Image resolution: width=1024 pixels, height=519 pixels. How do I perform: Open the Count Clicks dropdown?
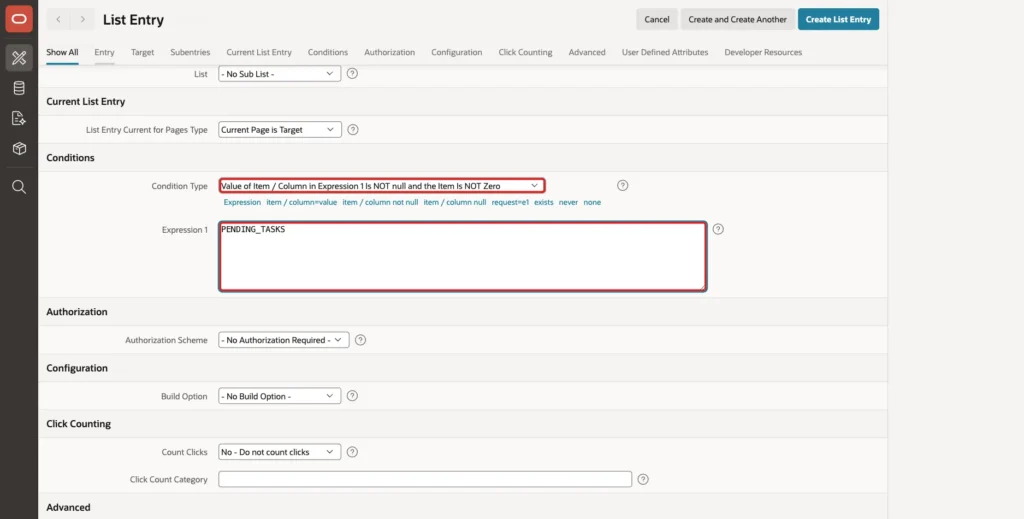click(x=280, y=452)
